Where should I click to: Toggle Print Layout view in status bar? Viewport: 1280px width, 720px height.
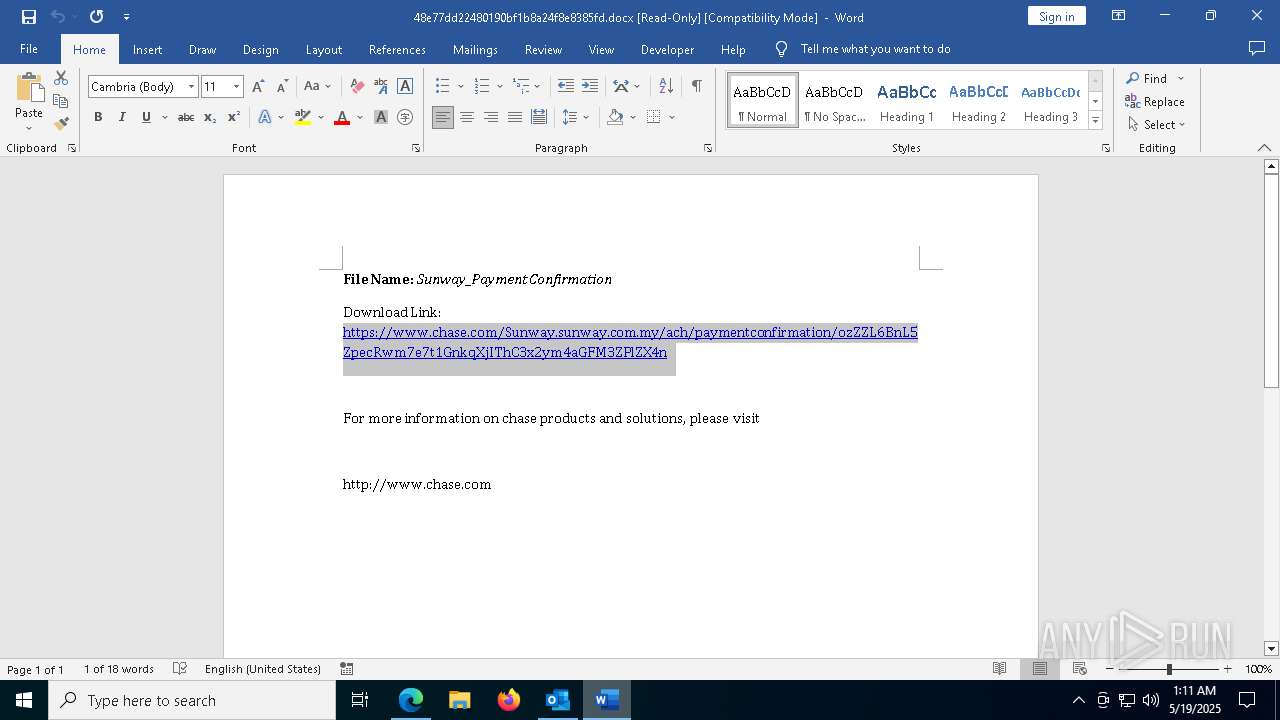coord(1039,669)
